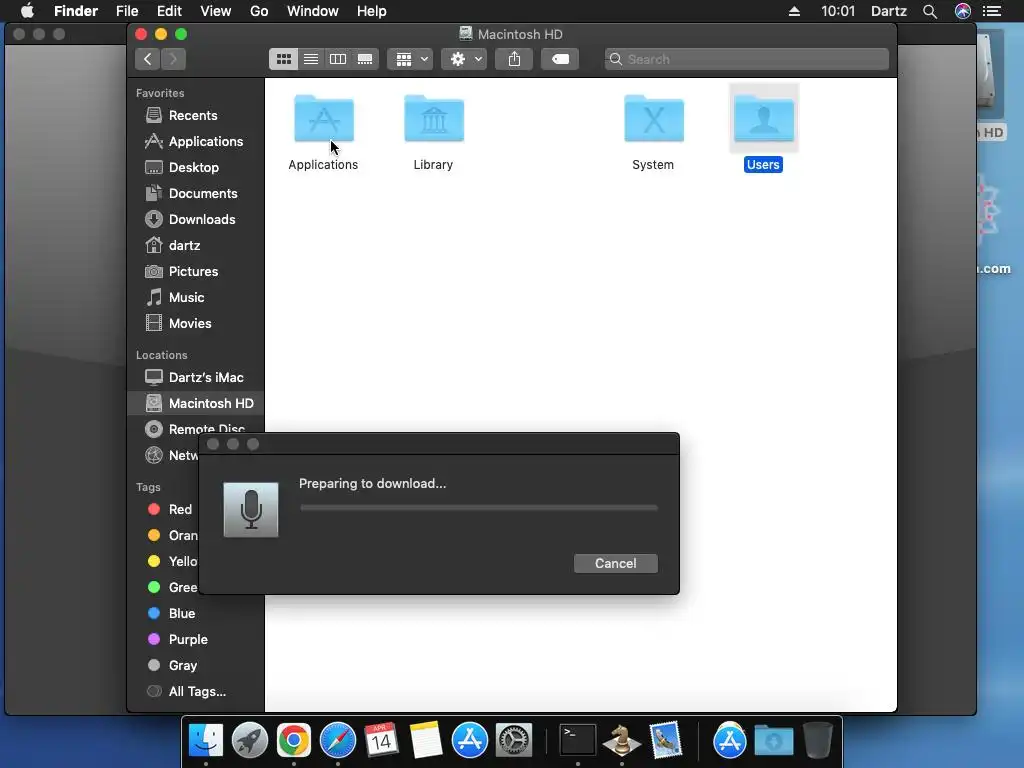
Task: Go forward with the forward arrow
Action: [173, 59]
